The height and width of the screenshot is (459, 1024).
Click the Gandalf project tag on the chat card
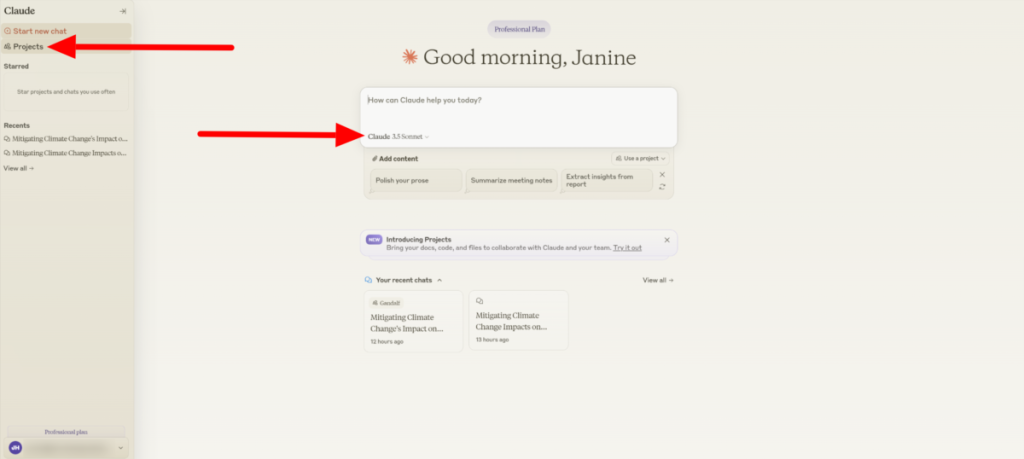pyautogui.click(x=386, y=303)
